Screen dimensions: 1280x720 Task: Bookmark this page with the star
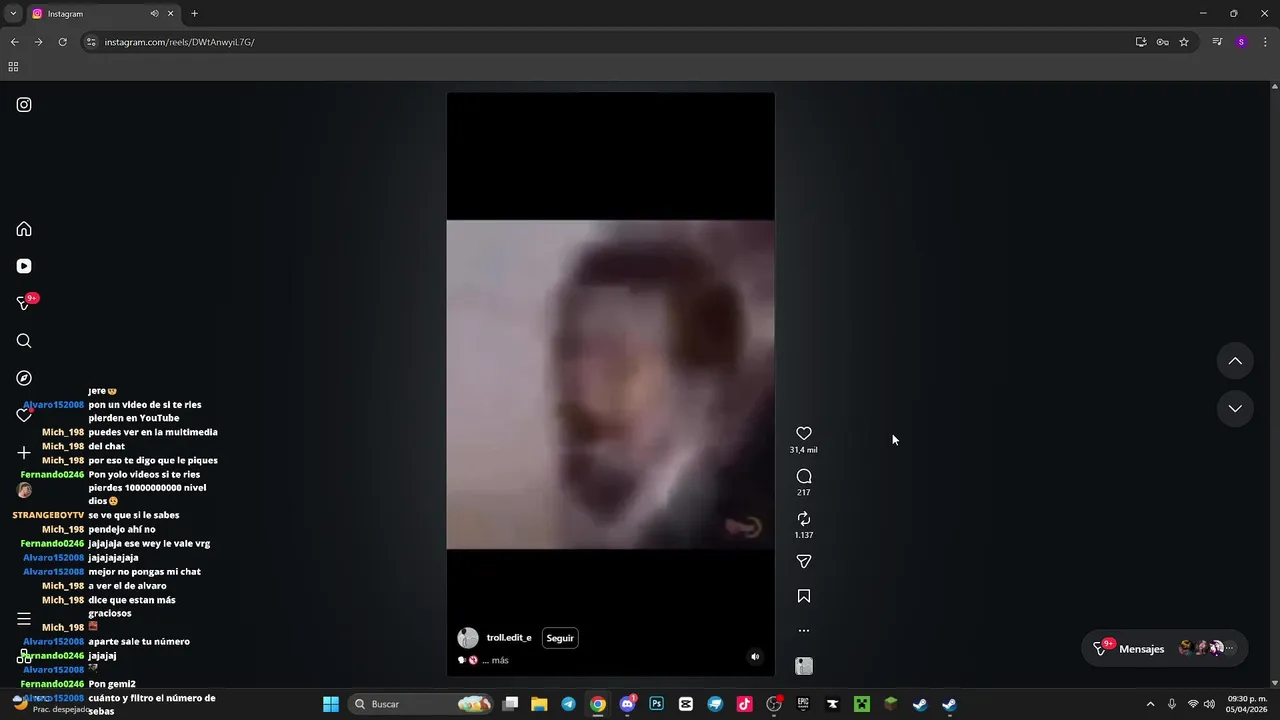(1184, 42)
